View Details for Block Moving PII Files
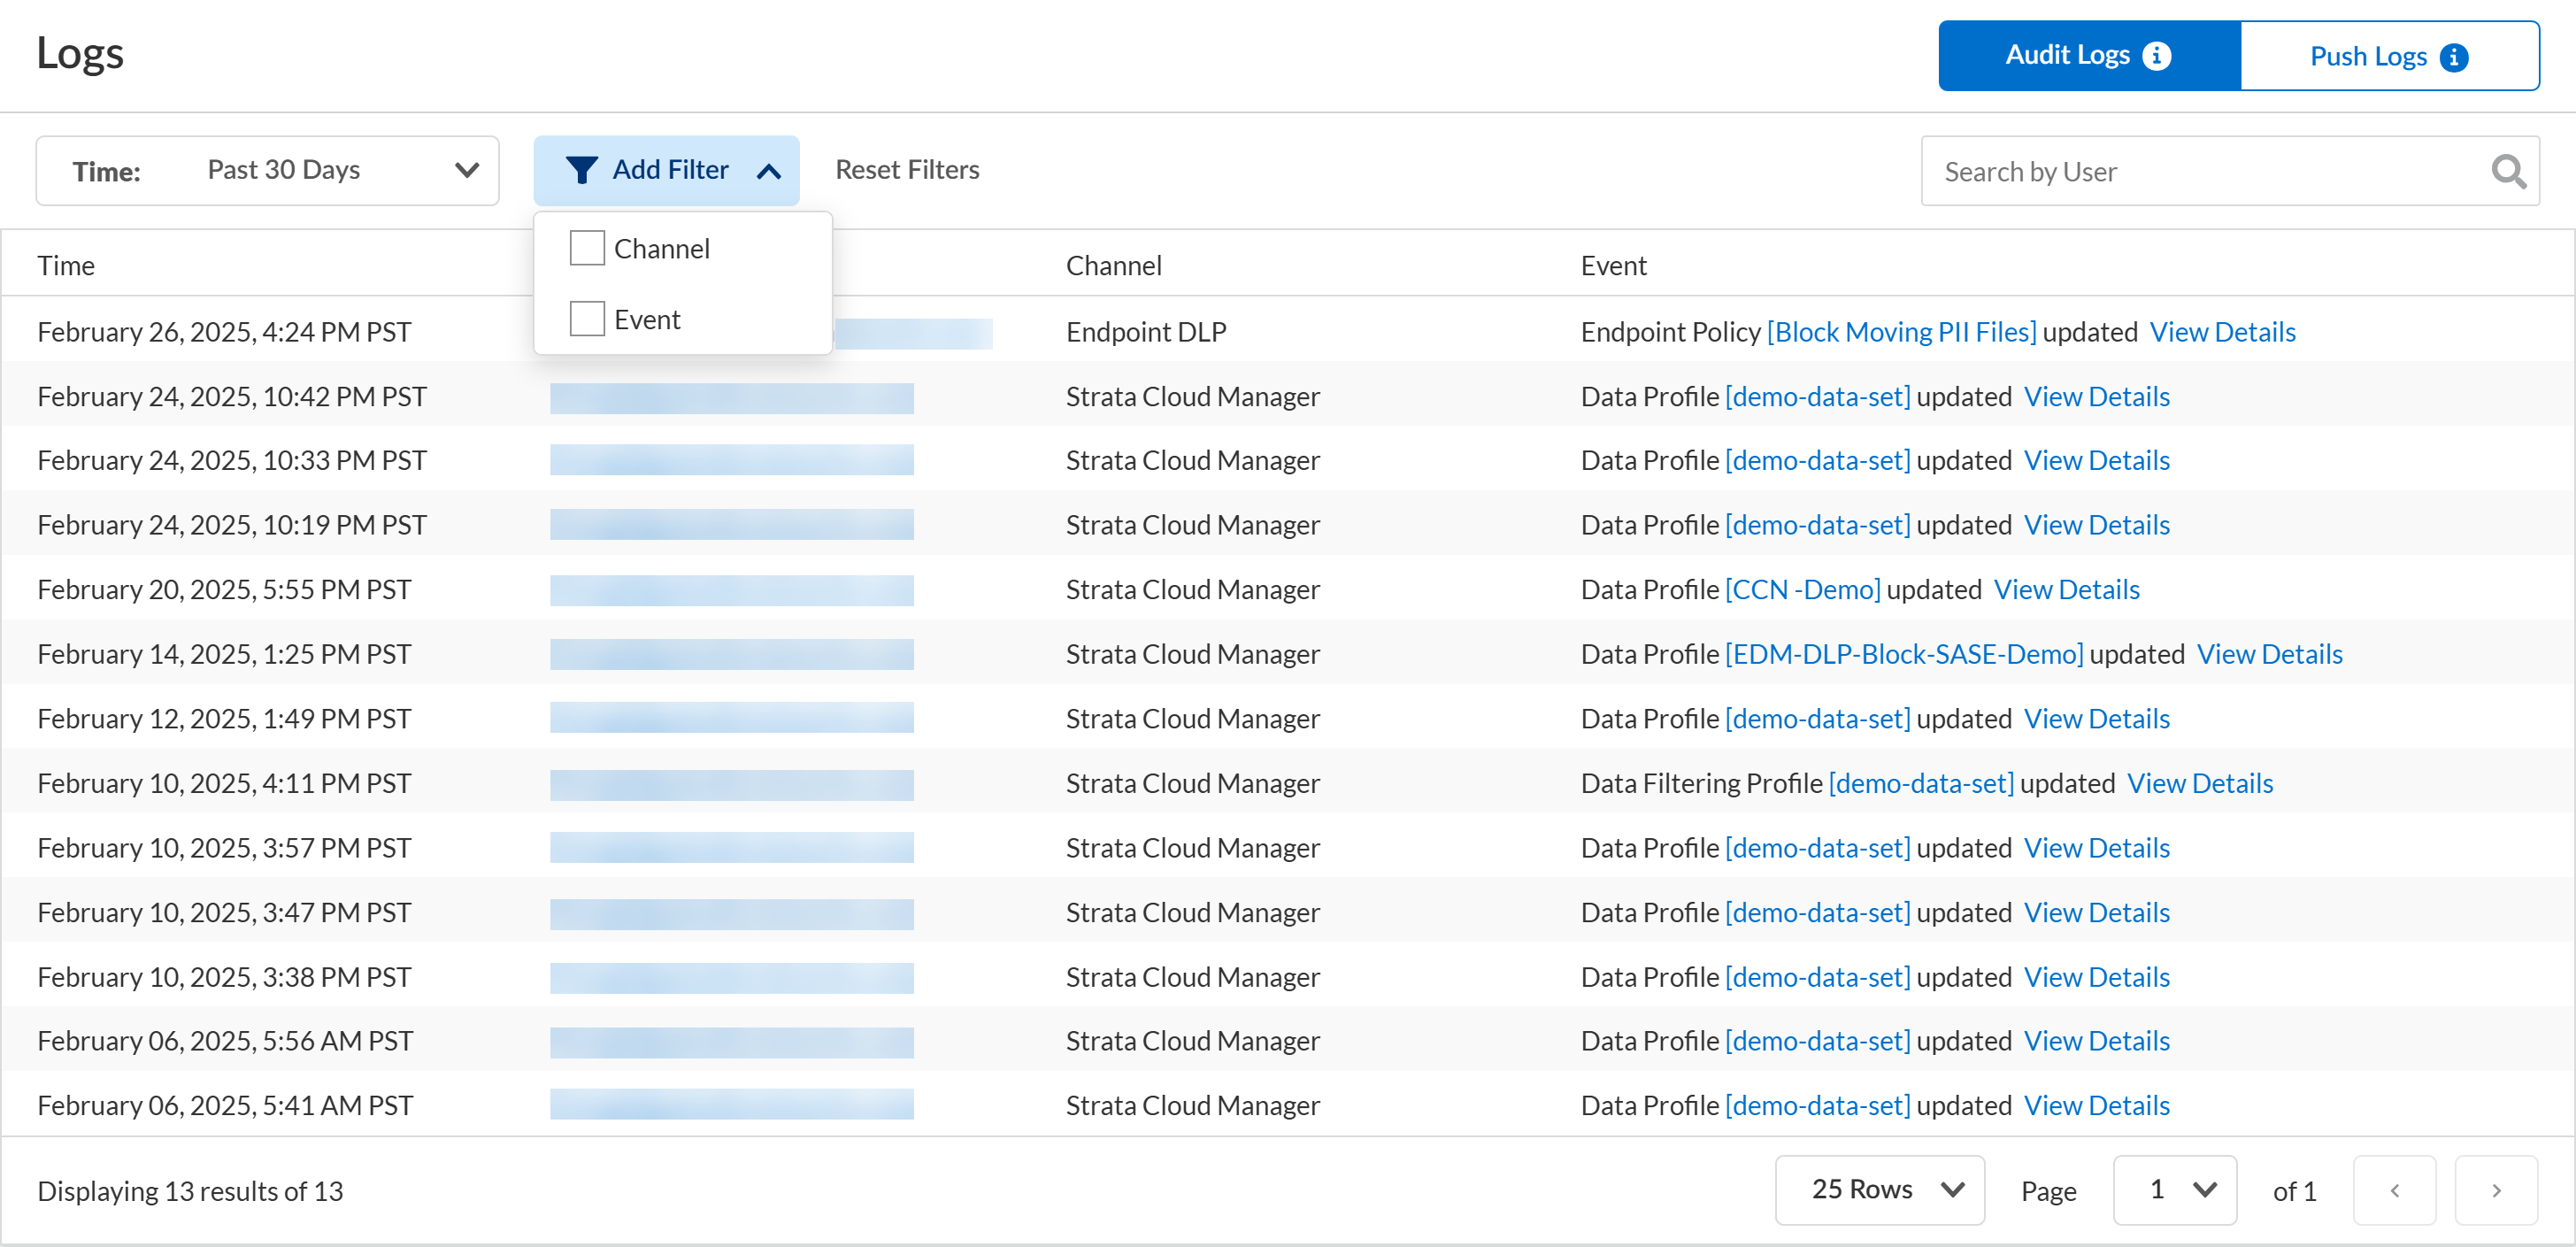Image resolution: width=2576 pixels, height=1247 pixels. click(x=2222, y=332)
